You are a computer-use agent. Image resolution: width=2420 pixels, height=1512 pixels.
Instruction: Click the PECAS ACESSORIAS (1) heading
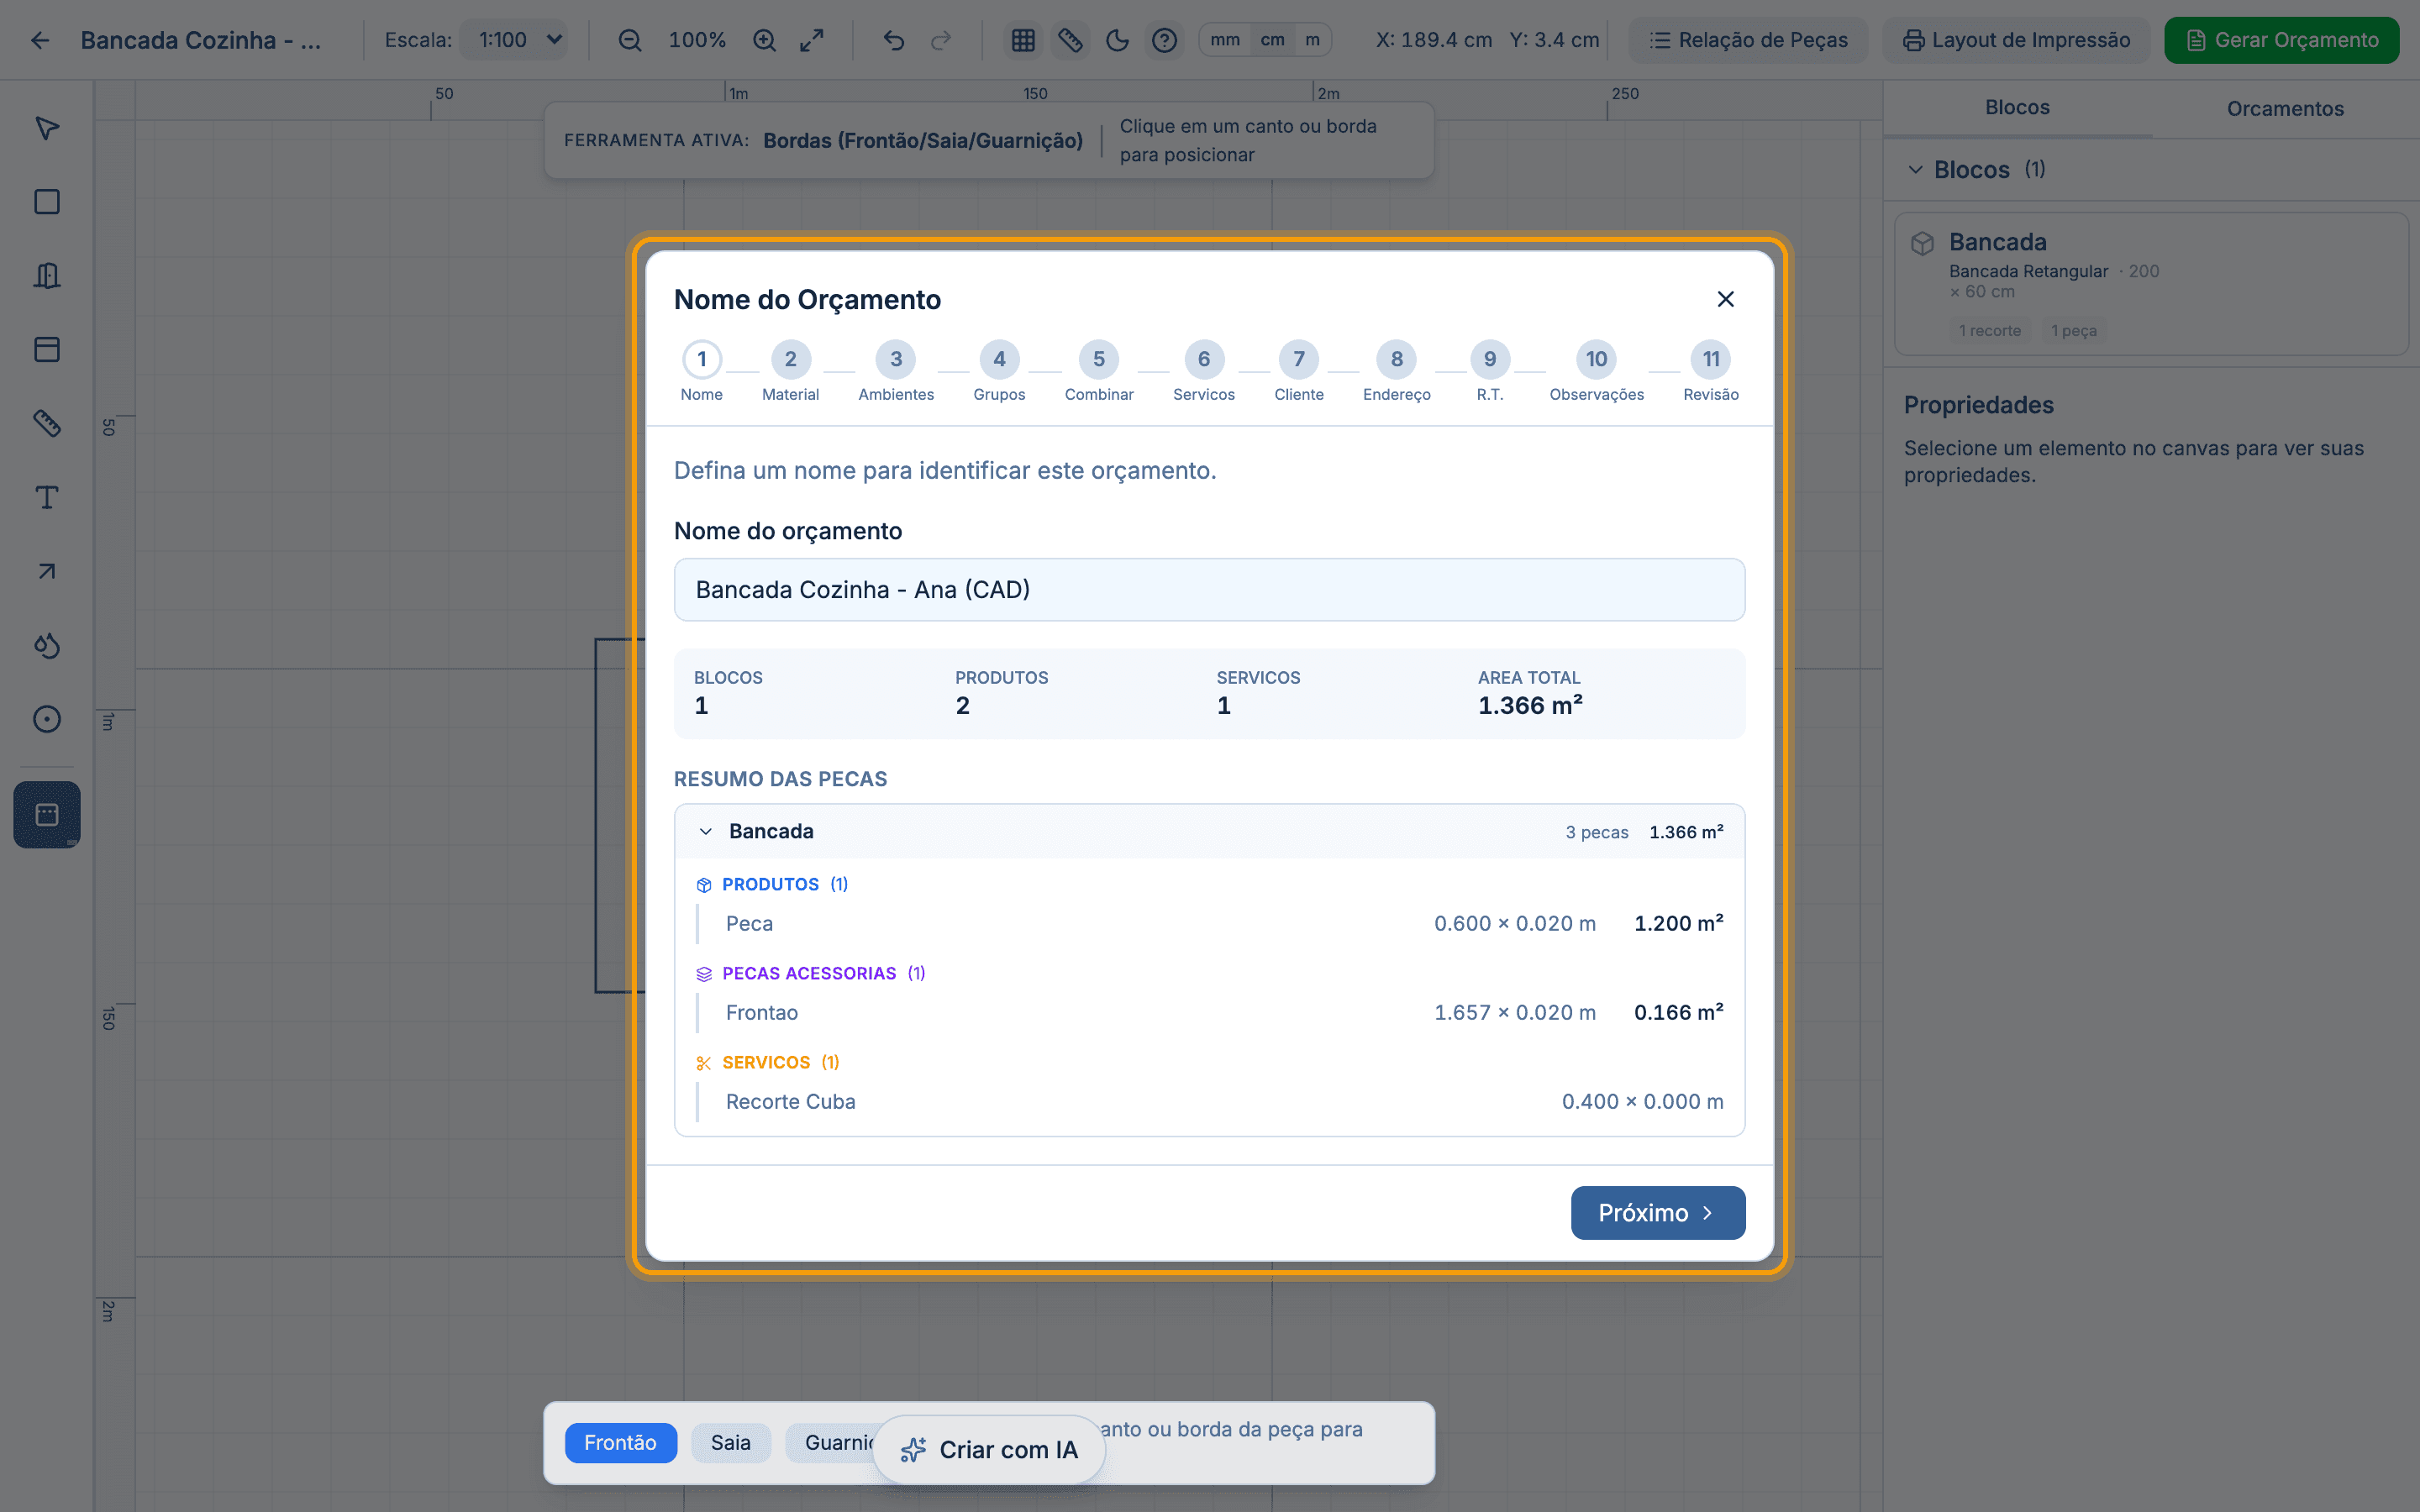[811, 973]
